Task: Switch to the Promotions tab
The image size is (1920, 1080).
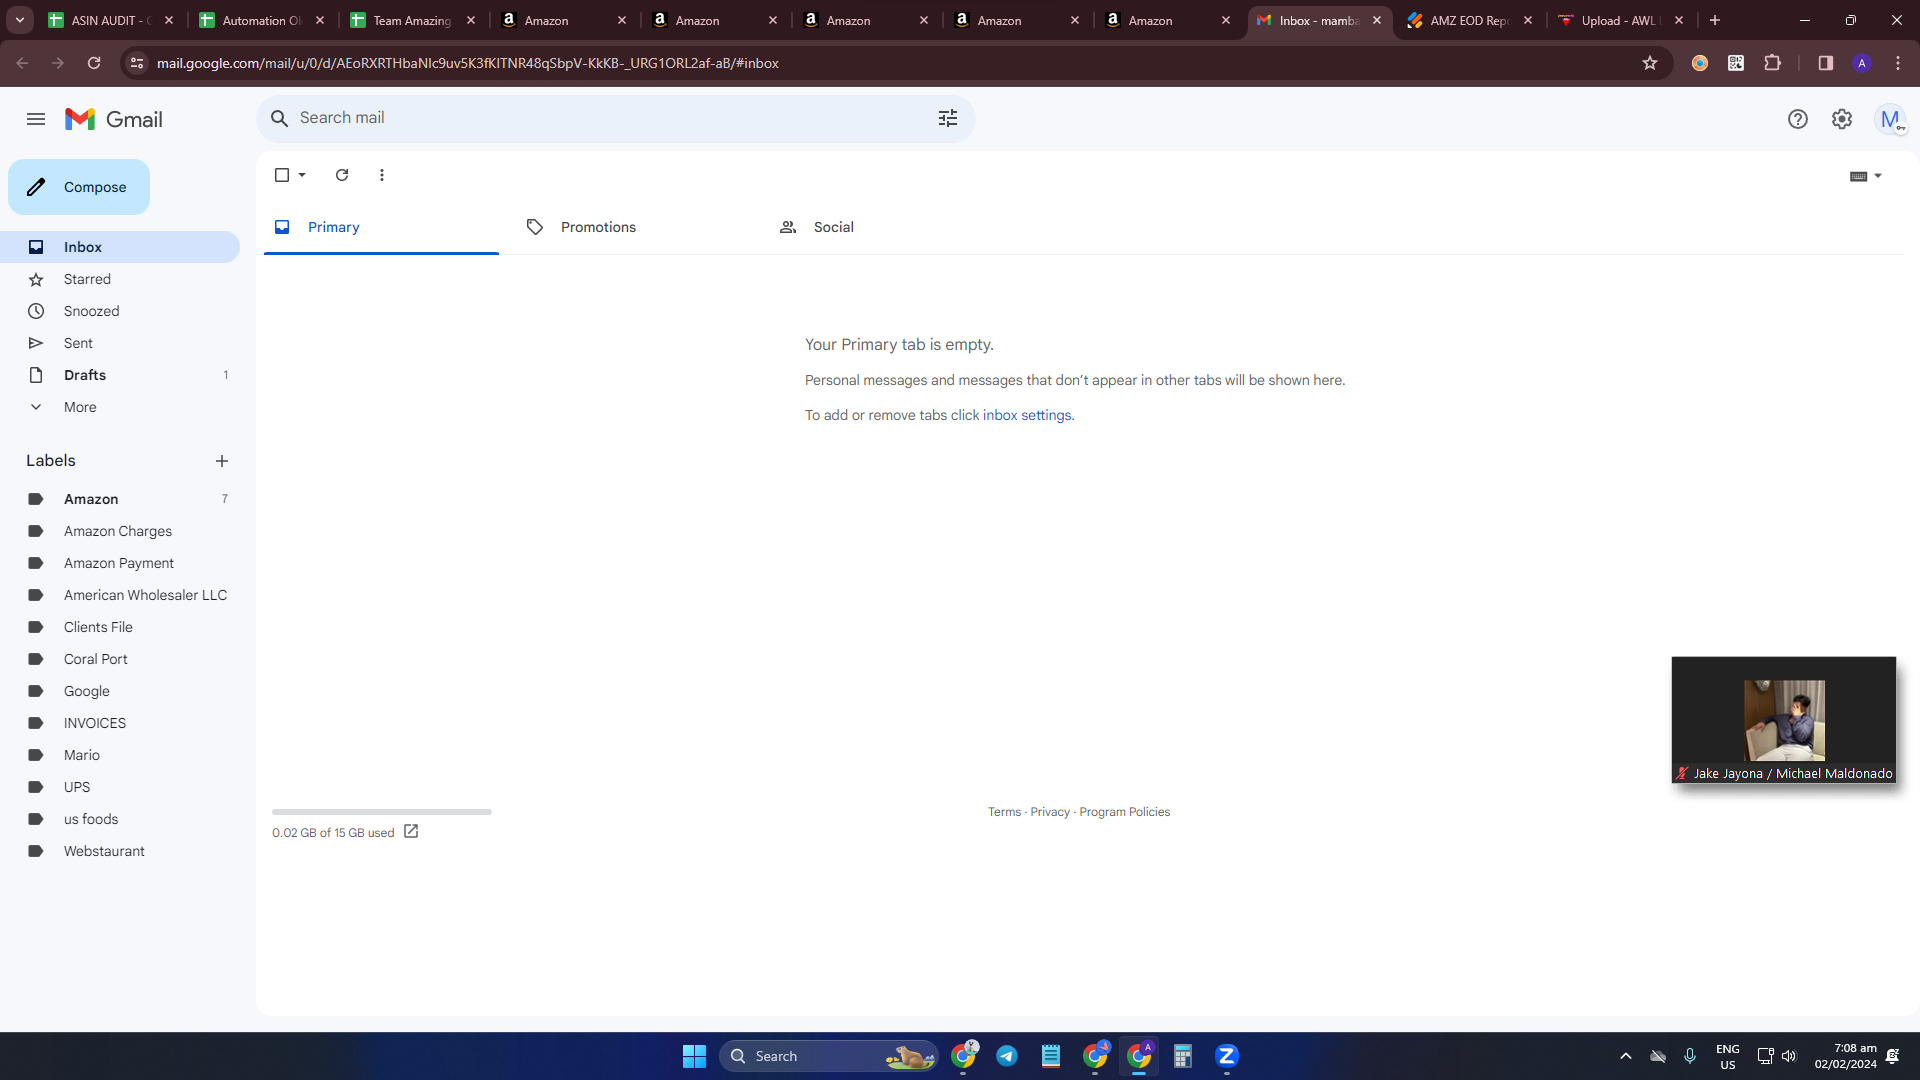Action: pyautogui.click(x=634, y=227)
